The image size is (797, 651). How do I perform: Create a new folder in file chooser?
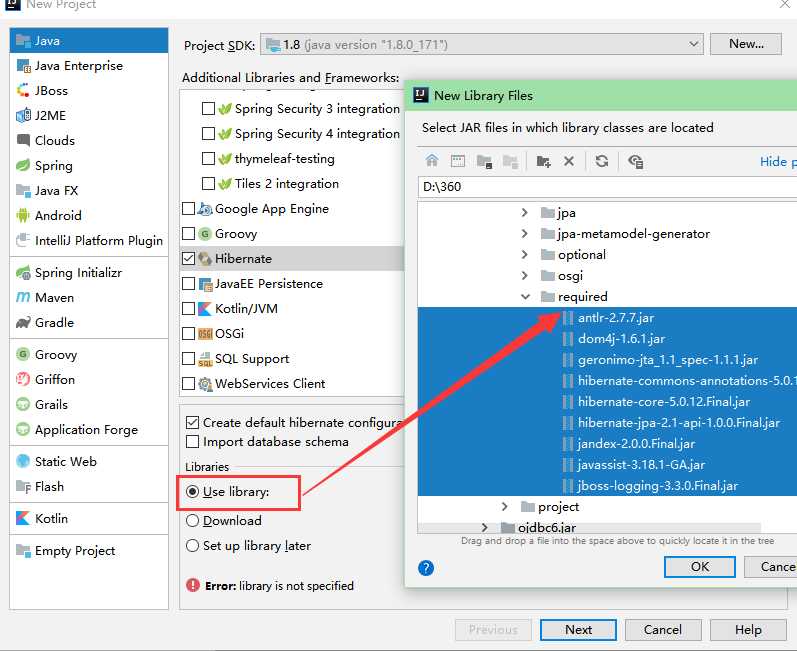tap(543, 162)
